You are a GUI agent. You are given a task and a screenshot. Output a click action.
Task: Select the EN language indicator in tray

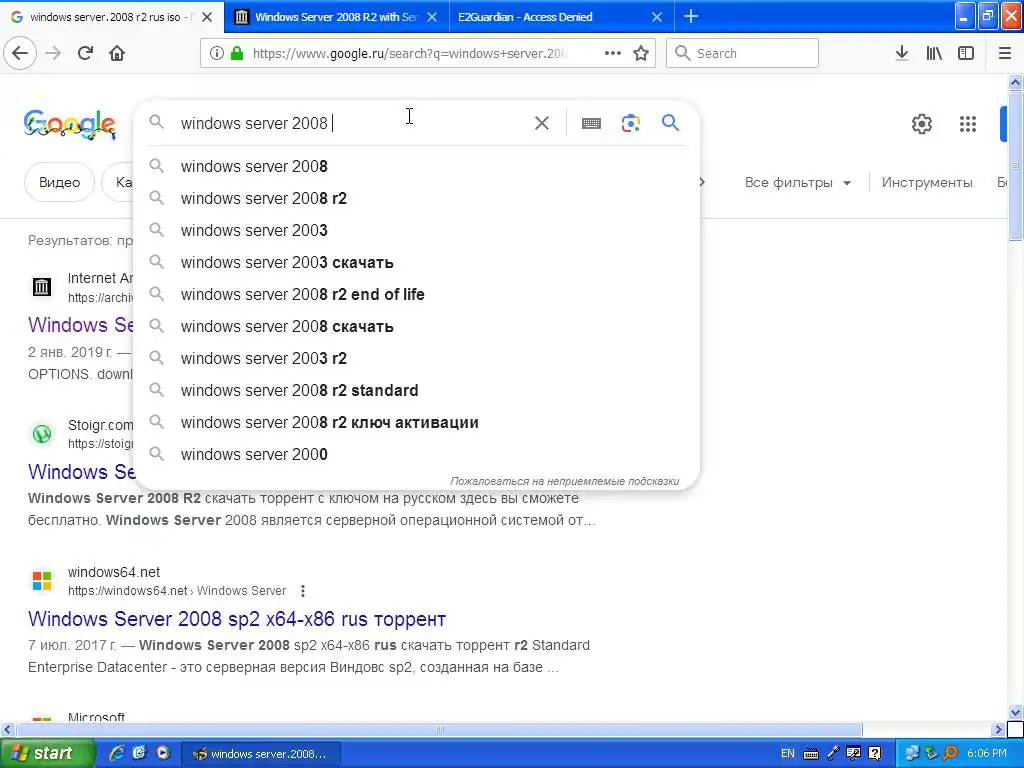pos(788,753)
